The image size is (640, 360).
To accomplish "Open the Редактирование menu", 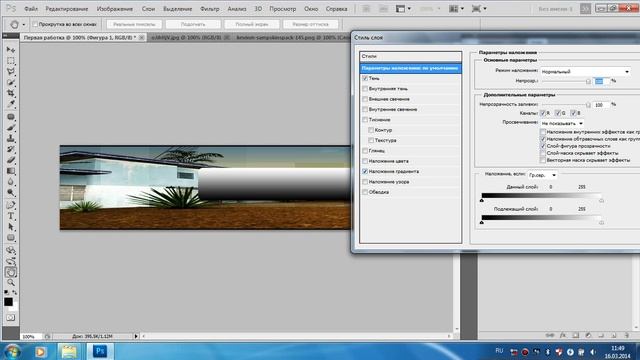I will point(67,9).
